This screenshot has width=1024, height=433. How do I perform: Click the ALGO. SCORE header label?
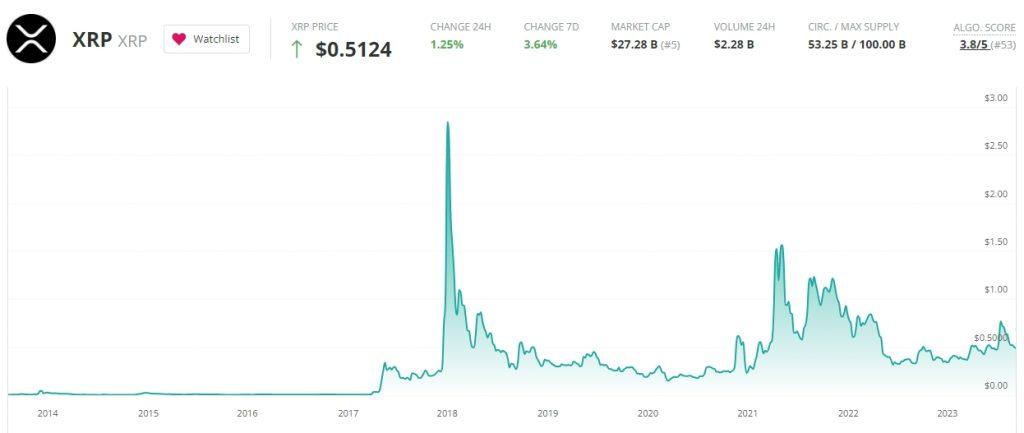[x=984, y=26]
